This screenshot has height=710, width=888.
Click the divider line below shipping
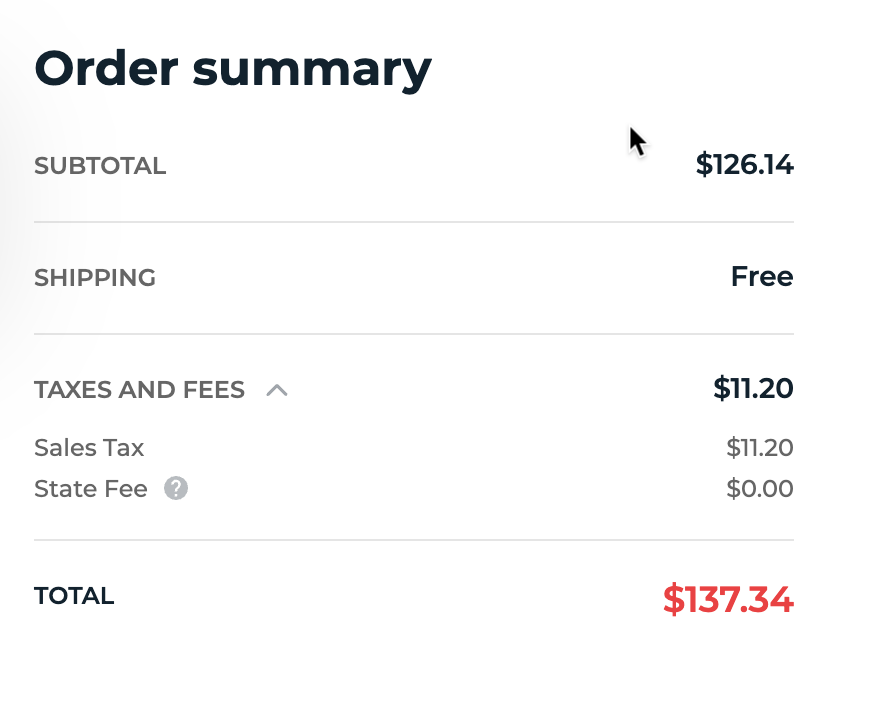[414, 334]
